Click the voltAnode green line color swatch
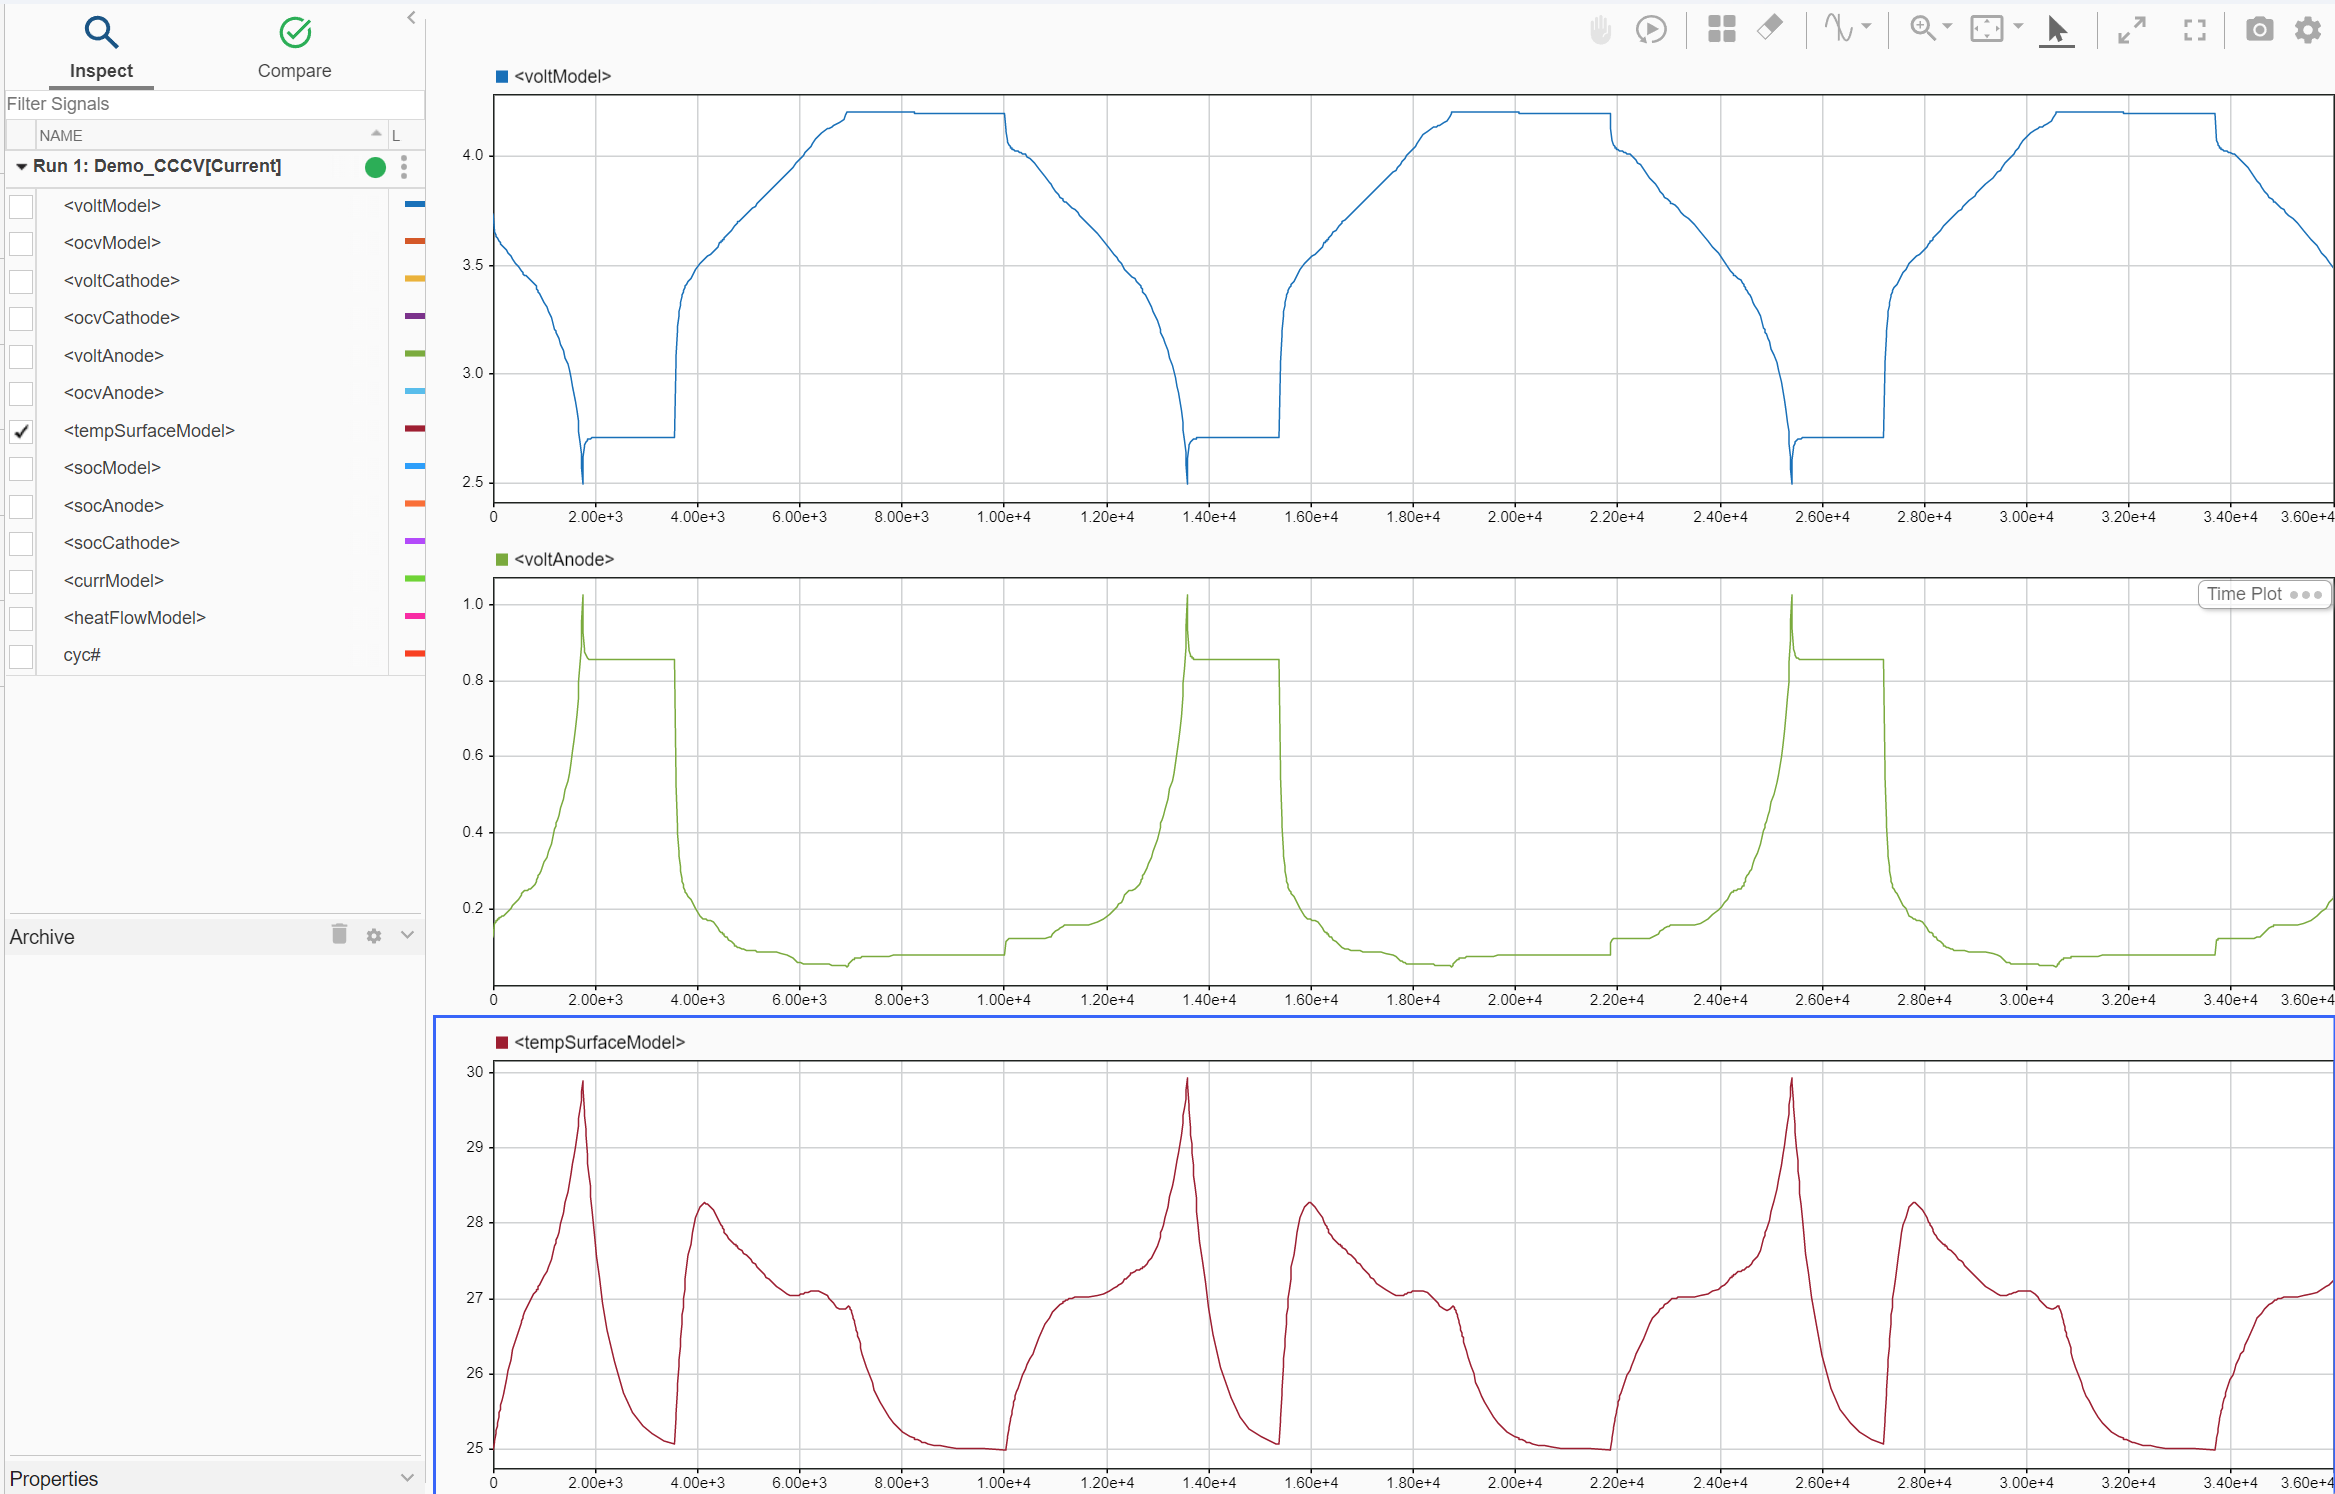2335x1494 pixels. pos(414,354)
